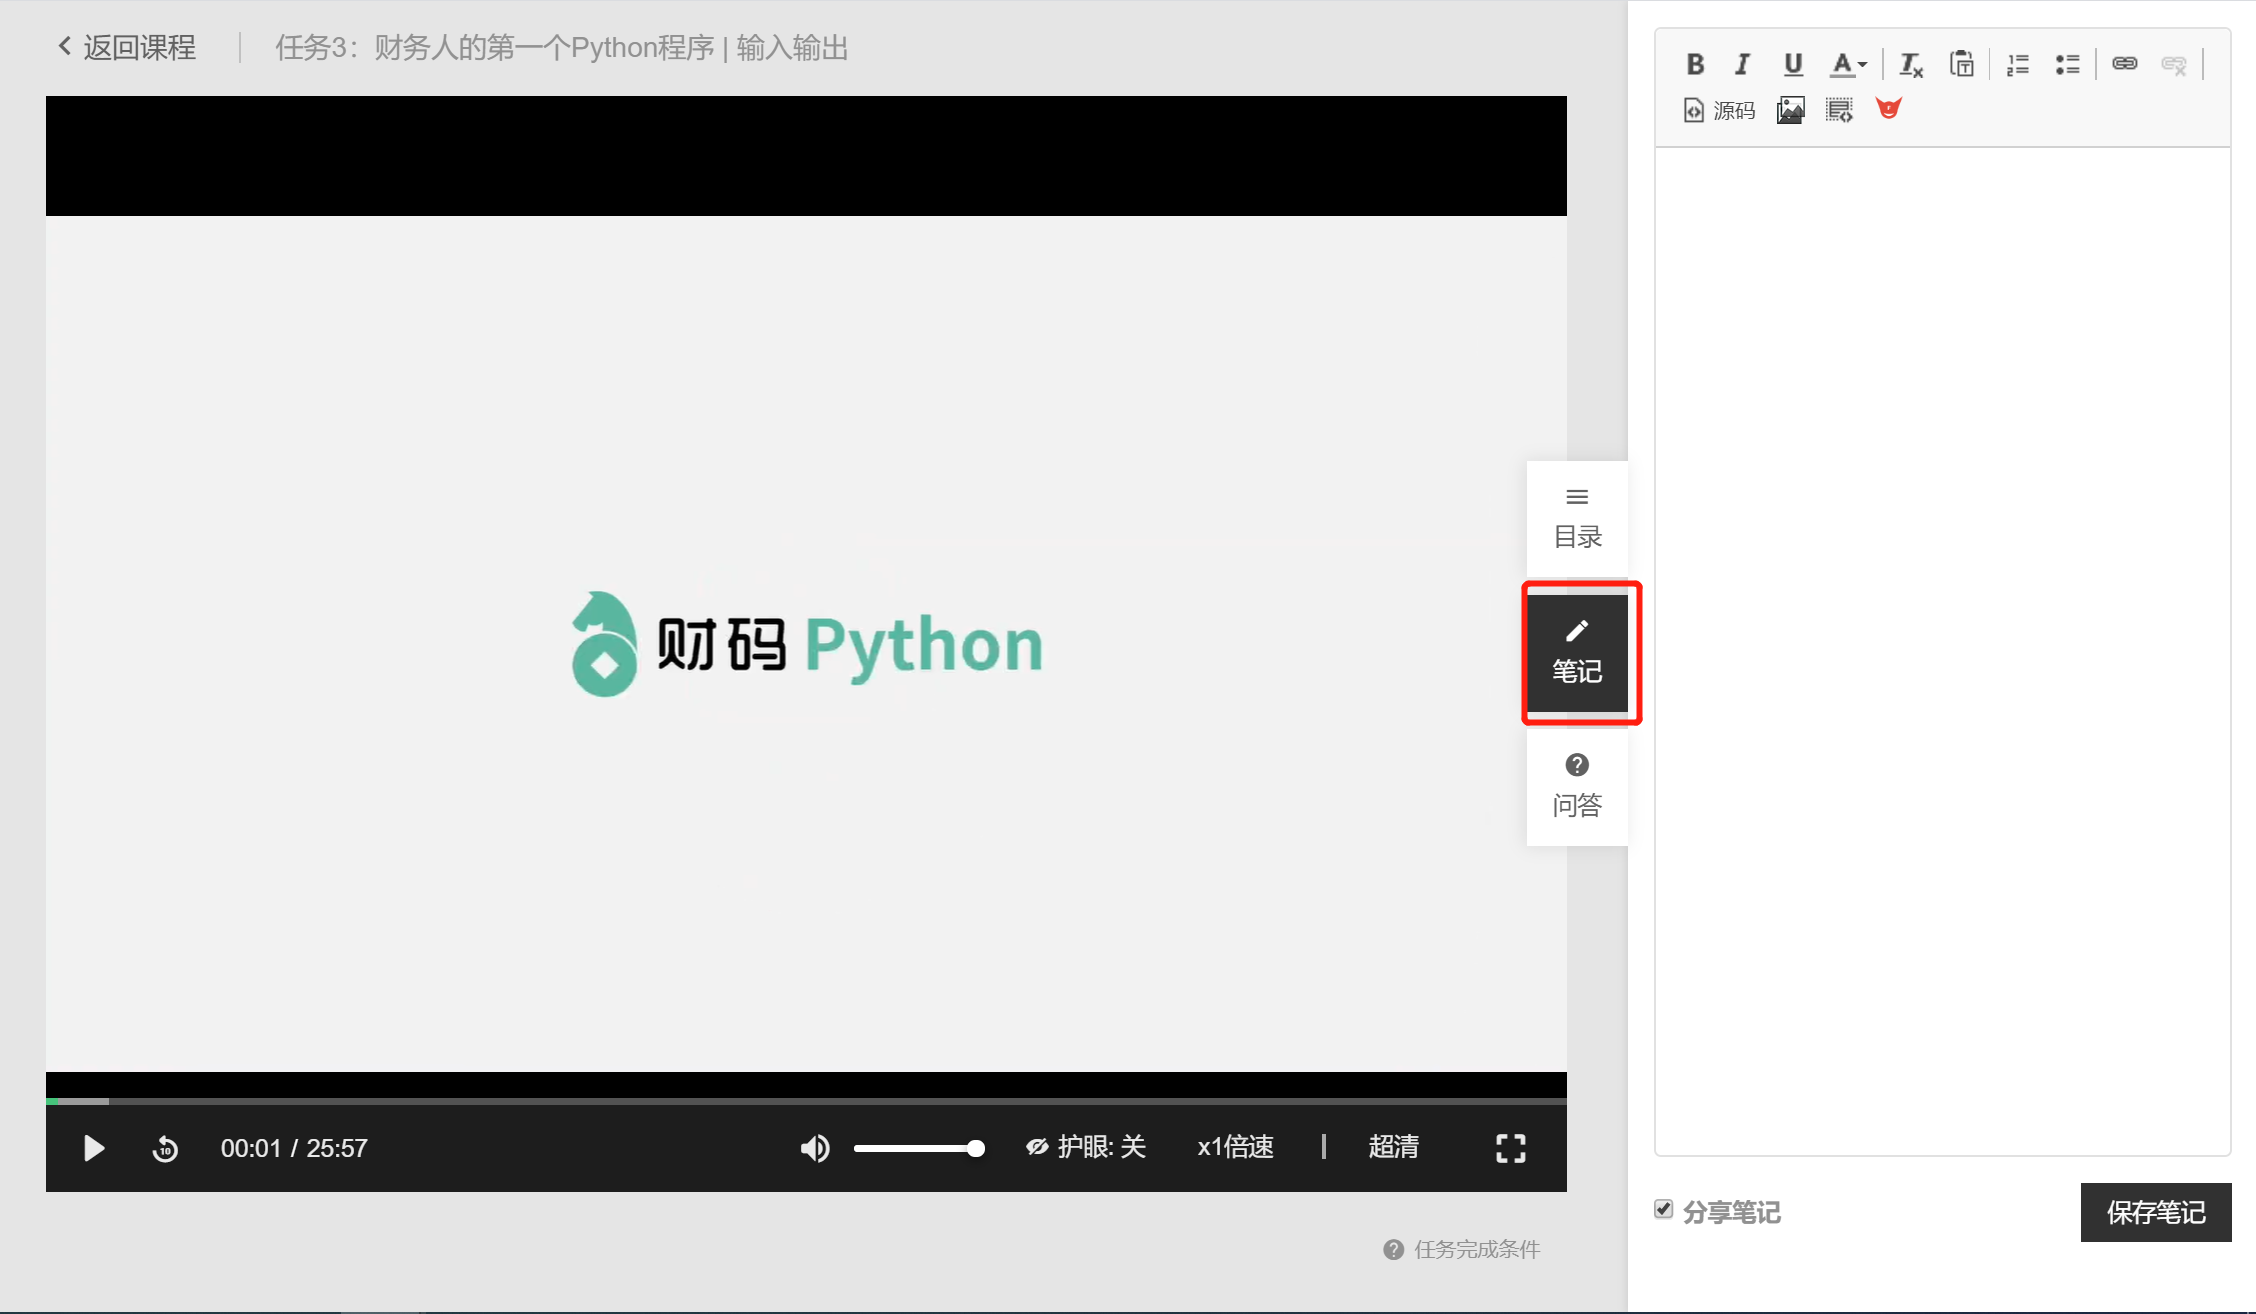Click the 保存笔记 button
The height and width of the screenshot is (1314, 2256).
pyautogui.click(x=2155, y=1212)
